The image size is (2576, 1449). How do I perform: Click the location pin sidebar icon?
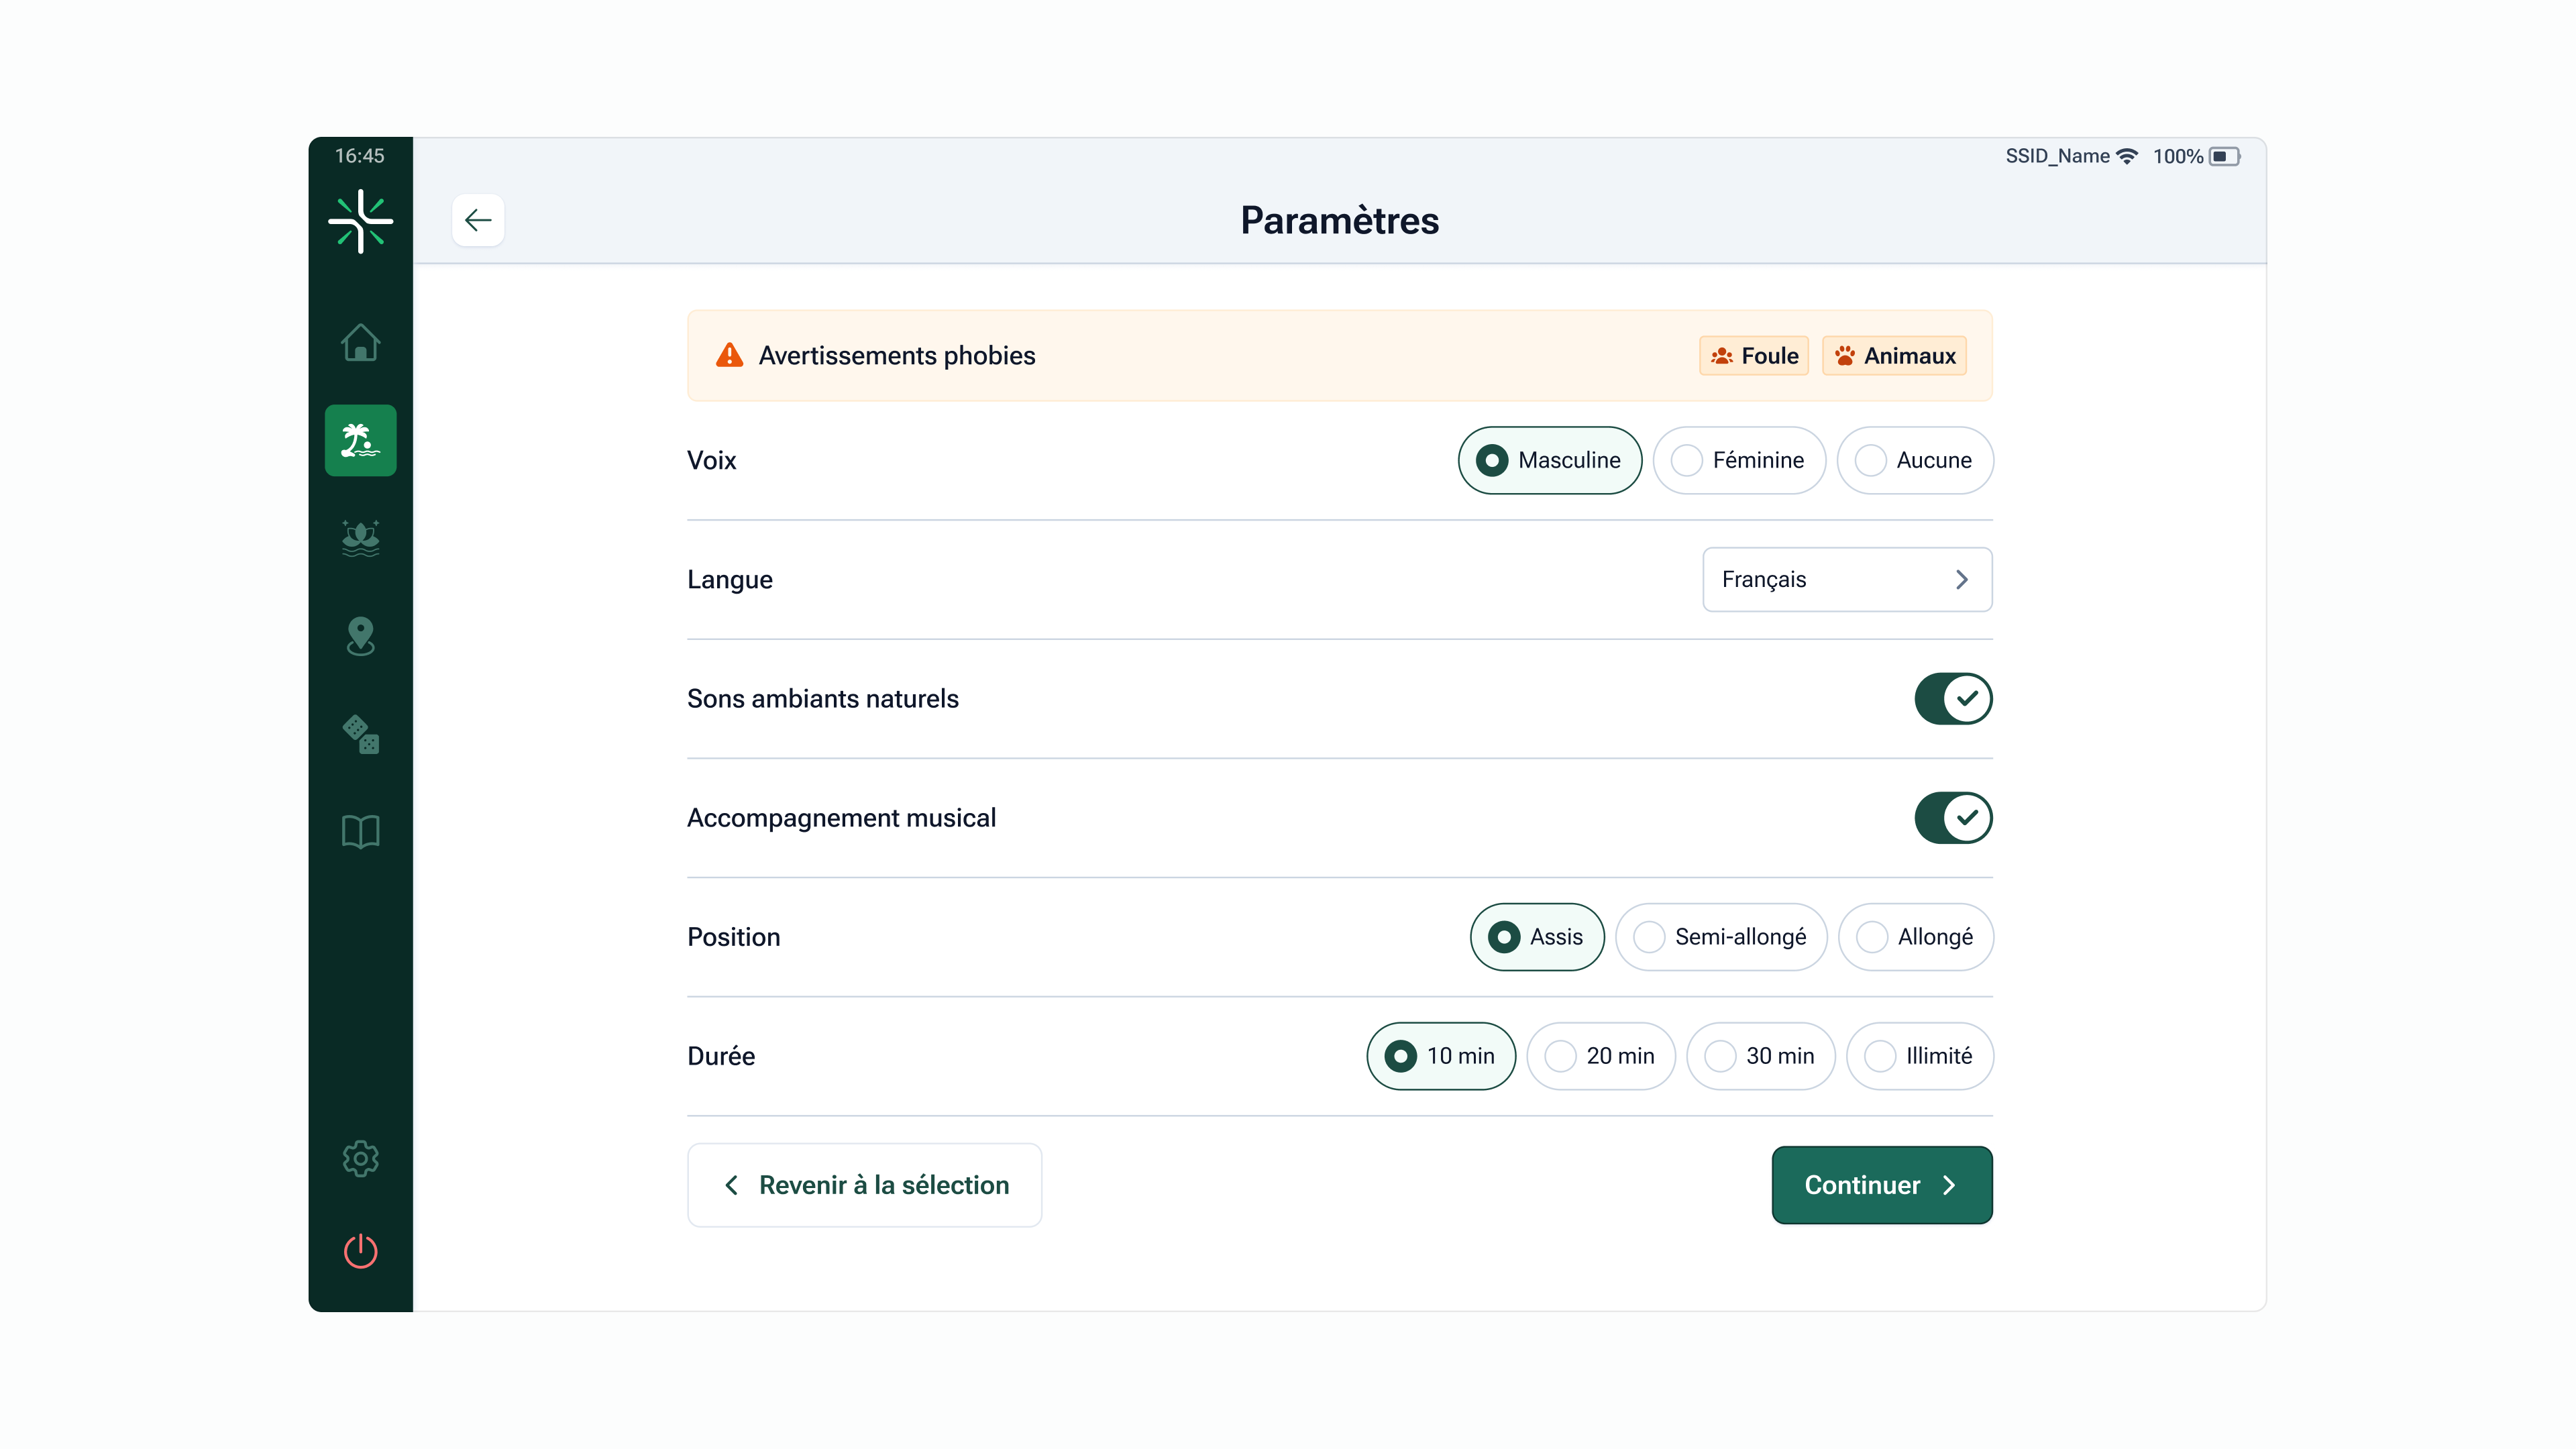pos(360,636)
